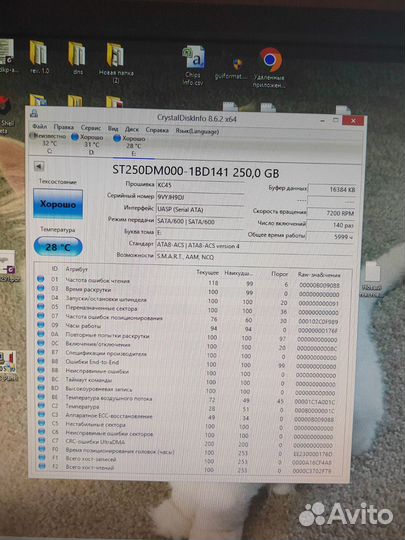Image resolution: width=405 pixels, height=540 pixels.
Task: Click status circle of attribute C2 Температура
Action: tap(41, 405)
